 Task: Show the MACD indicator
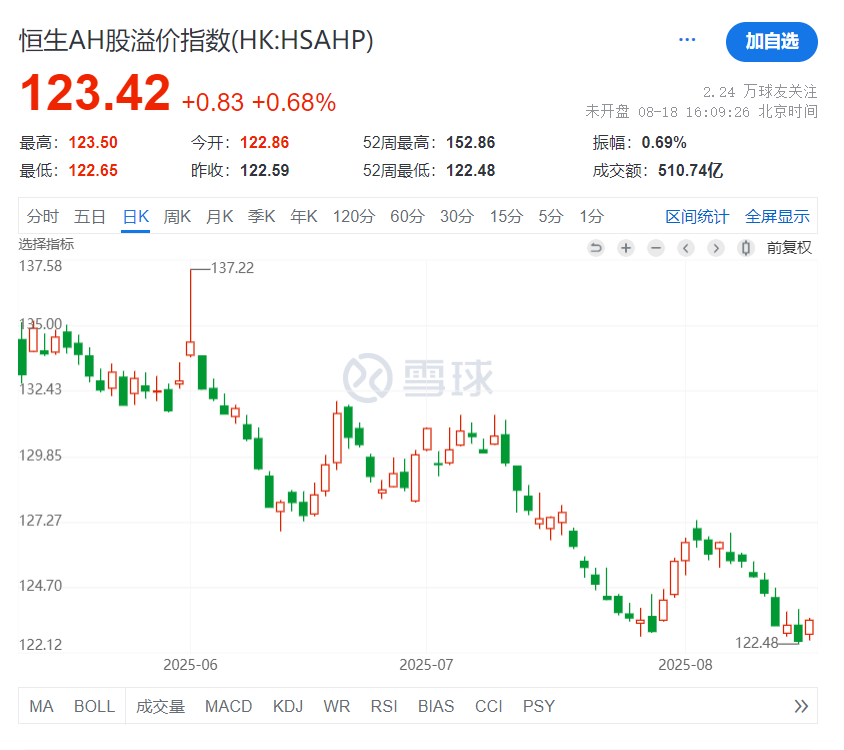tap(229, 706)
